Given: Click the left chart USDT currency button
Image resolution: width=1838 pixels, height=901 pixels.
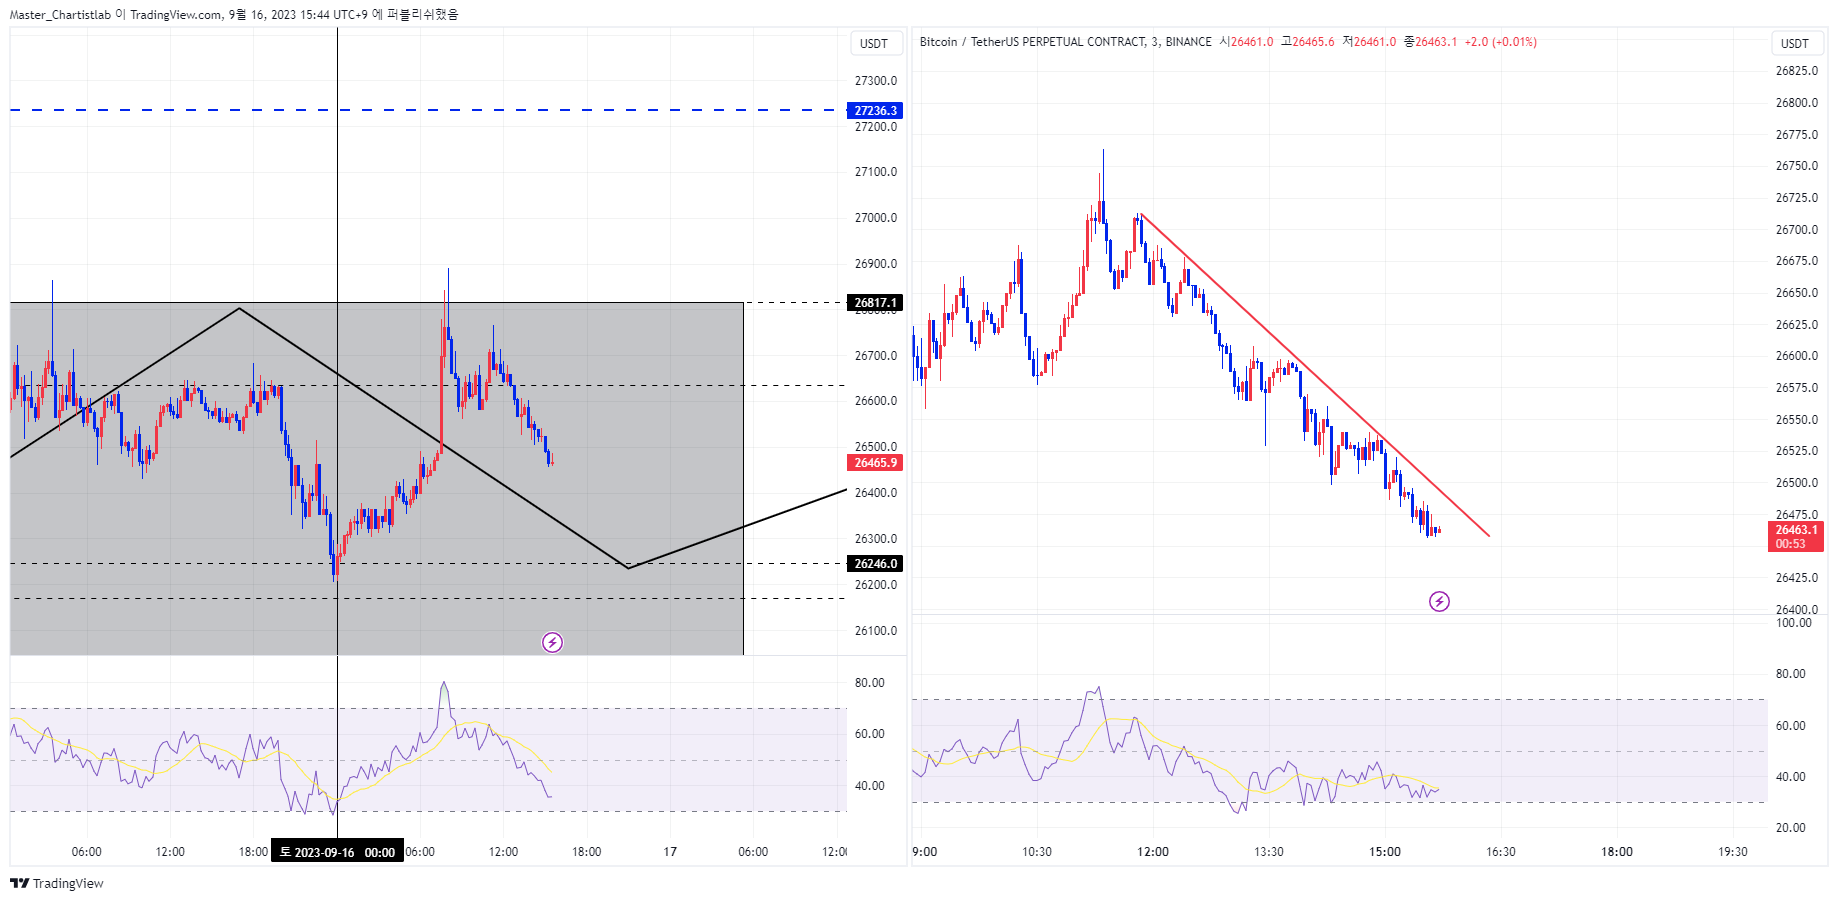Looking at the screenshot, I should (874, 43).
